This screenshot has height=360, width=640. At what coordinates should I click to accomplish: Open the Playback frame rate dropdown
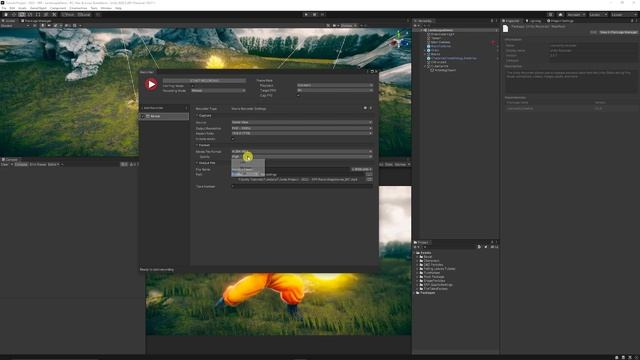pos(335,85)
